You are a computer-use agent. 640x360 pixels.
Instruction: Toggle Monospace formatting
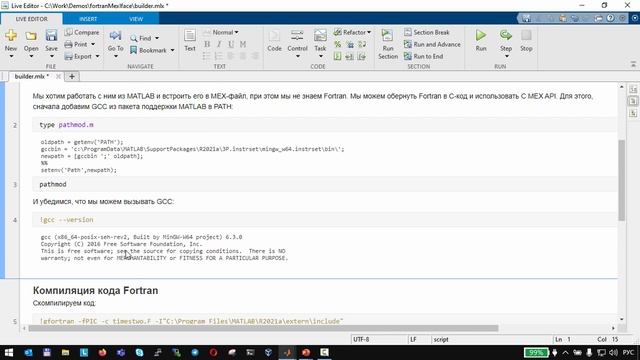tap(243, 44)
